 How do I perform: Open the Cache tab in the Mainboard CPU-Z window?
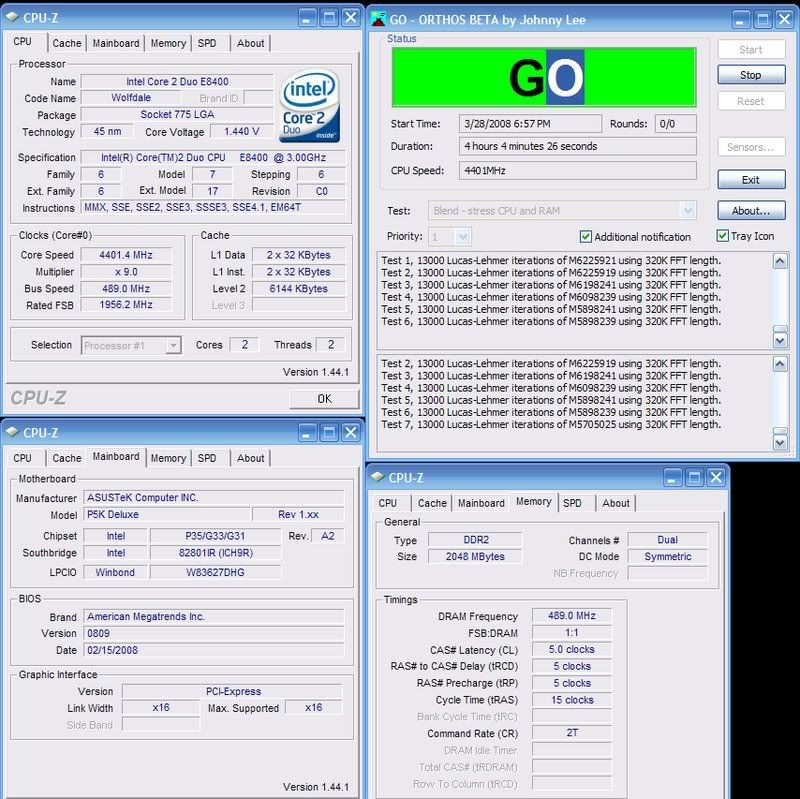point(67,458)
